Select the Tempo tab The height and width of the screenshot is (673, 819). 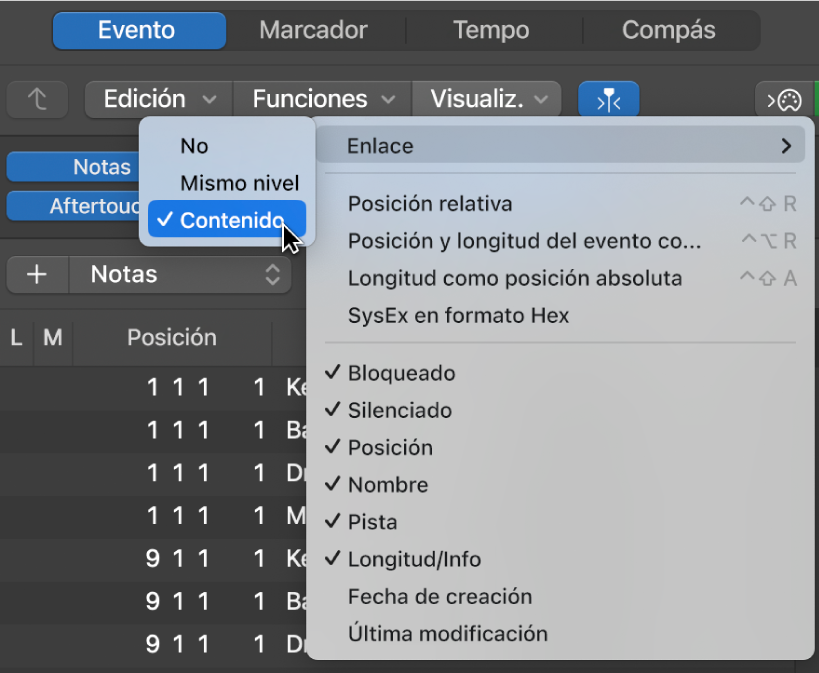pyautogui.click(x=490, y=30)
